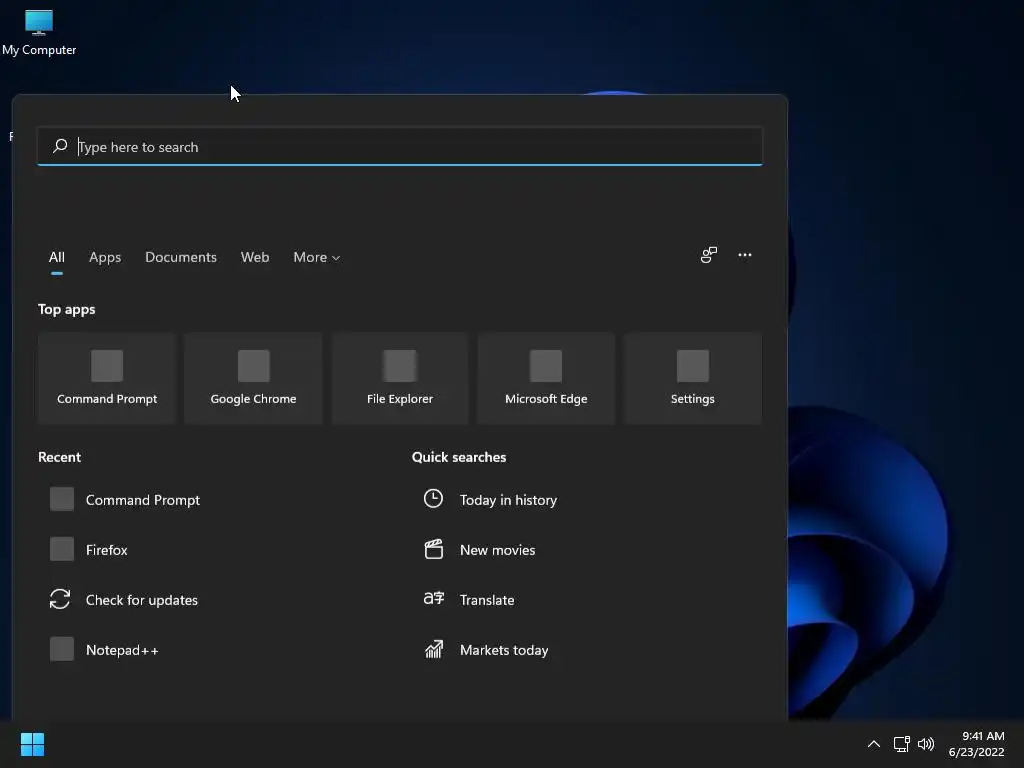Switch to the Web tab
1024x768 pixels.
pos(255,257)
